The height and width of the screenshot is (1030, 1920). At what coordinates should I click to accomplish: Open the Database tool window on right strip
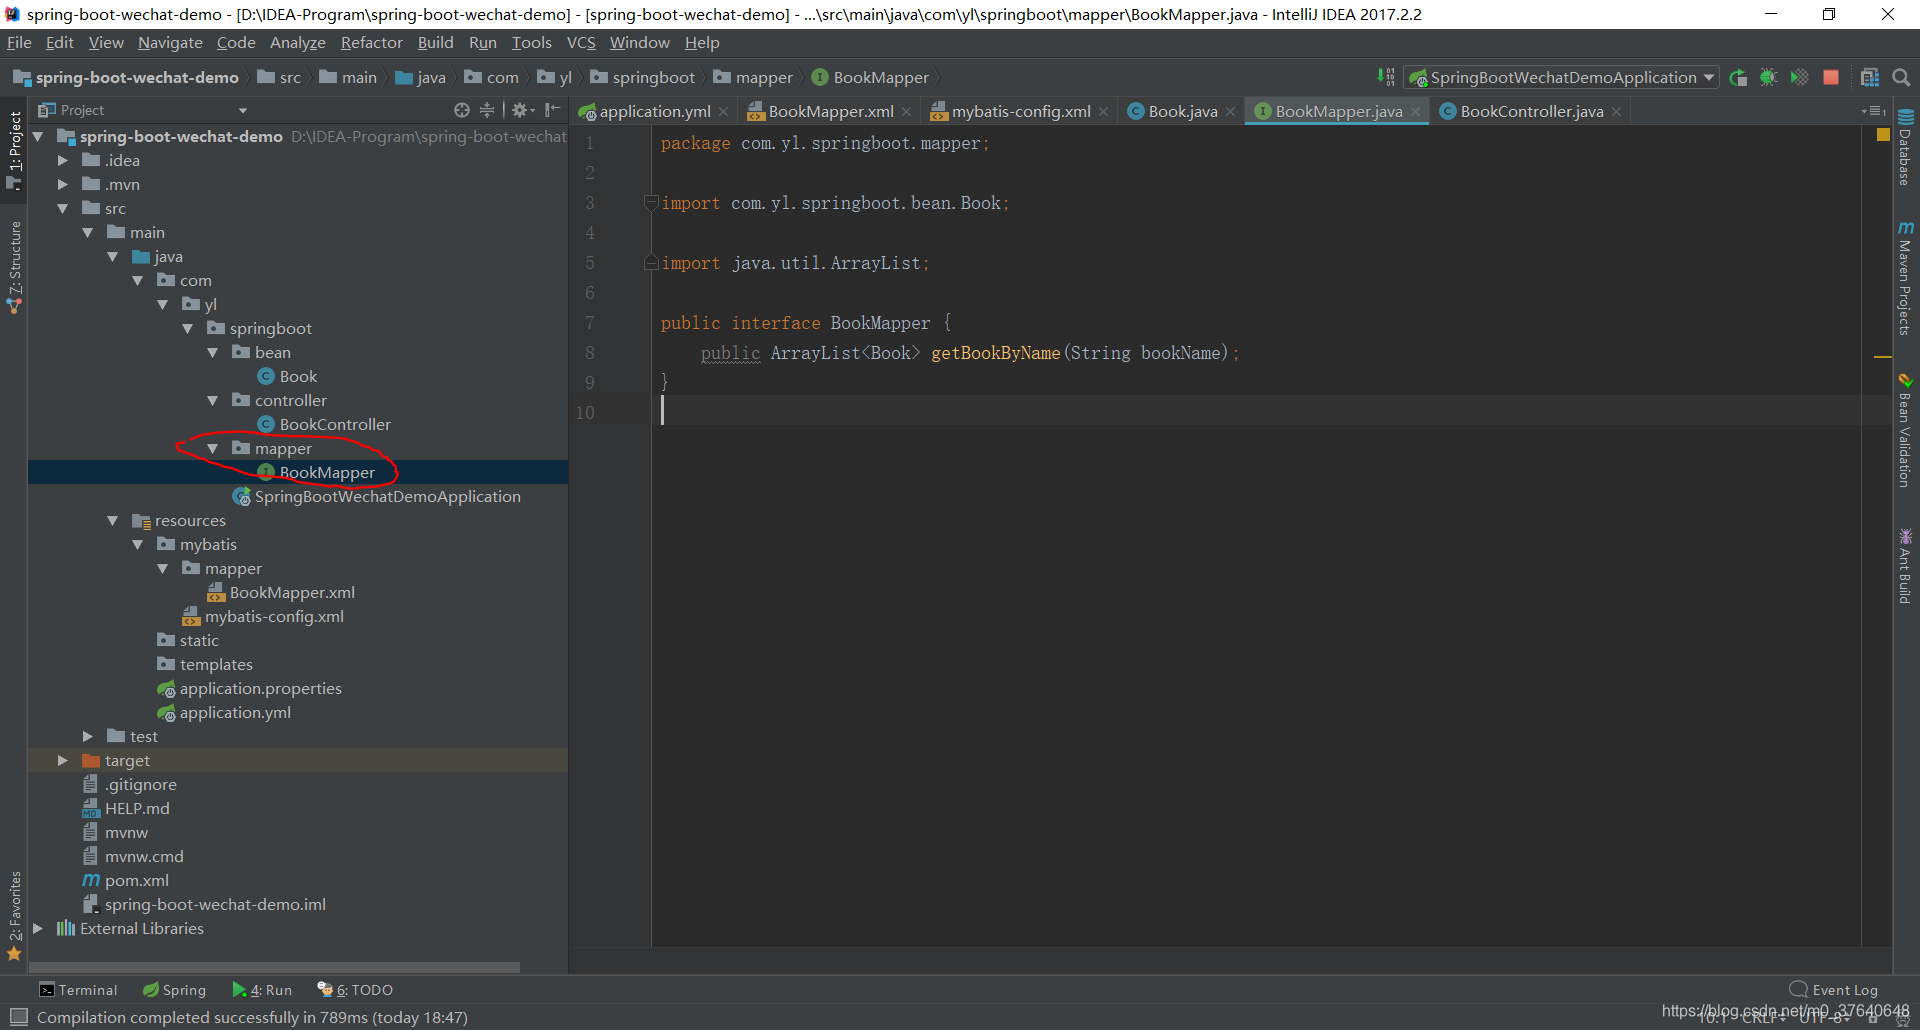1905,147
